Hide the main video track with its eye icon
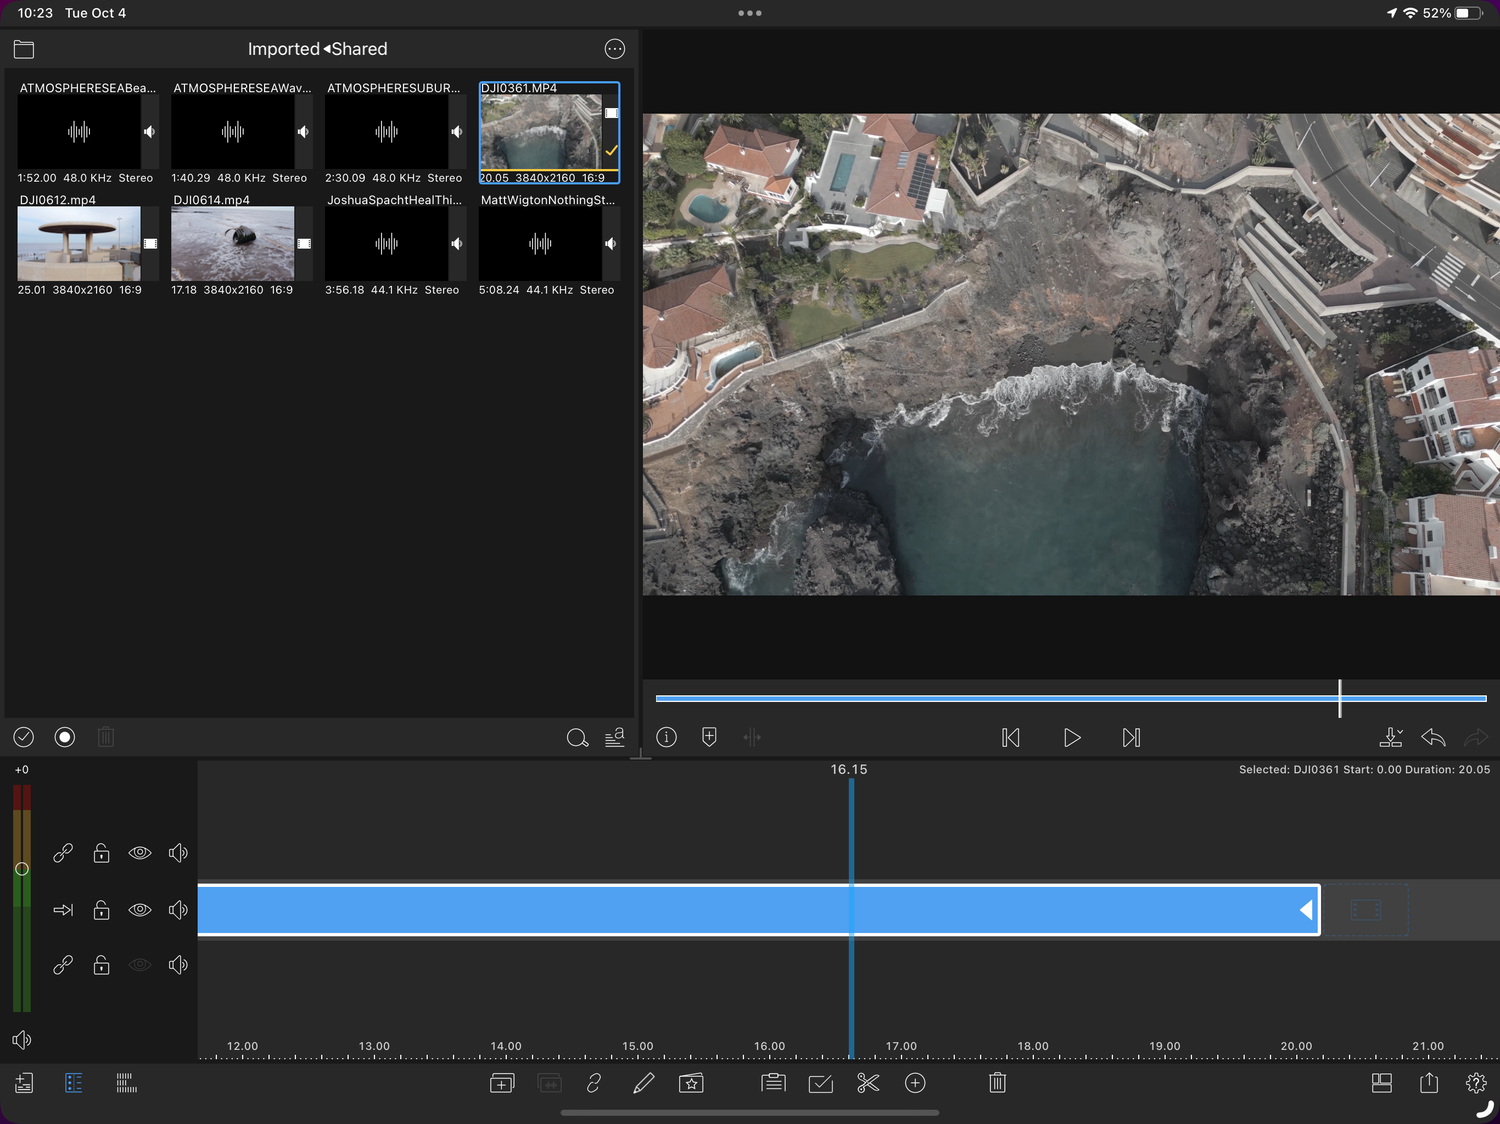 140,910
